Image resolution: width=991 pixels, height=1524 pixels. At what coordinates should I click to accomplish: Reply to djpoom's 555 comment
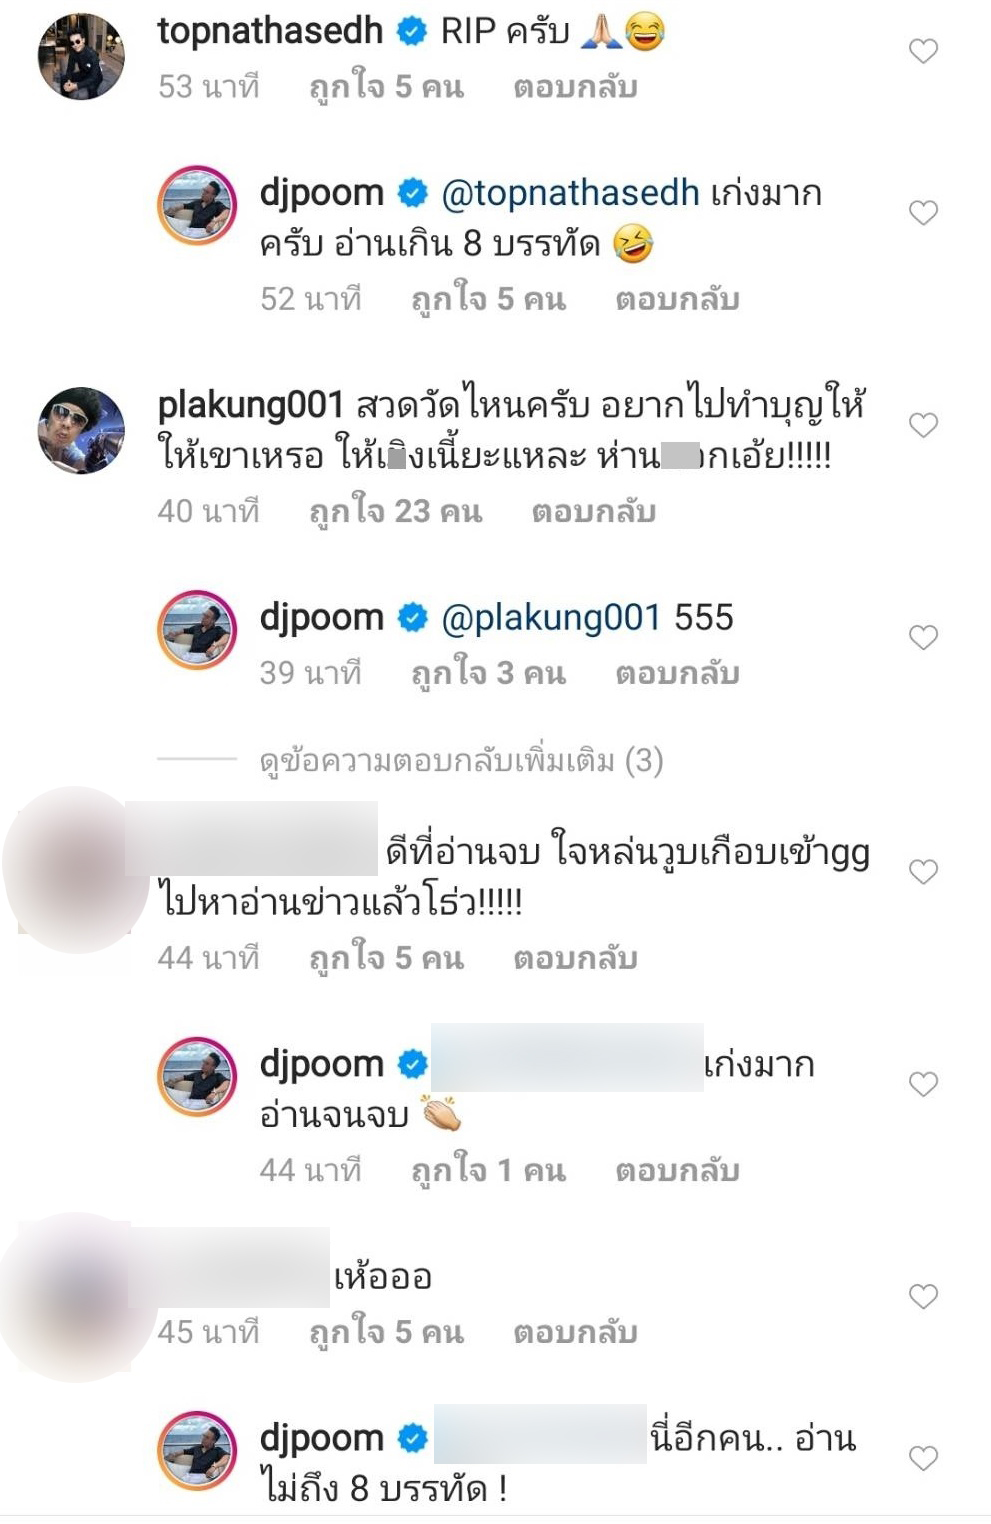(677, 674)
